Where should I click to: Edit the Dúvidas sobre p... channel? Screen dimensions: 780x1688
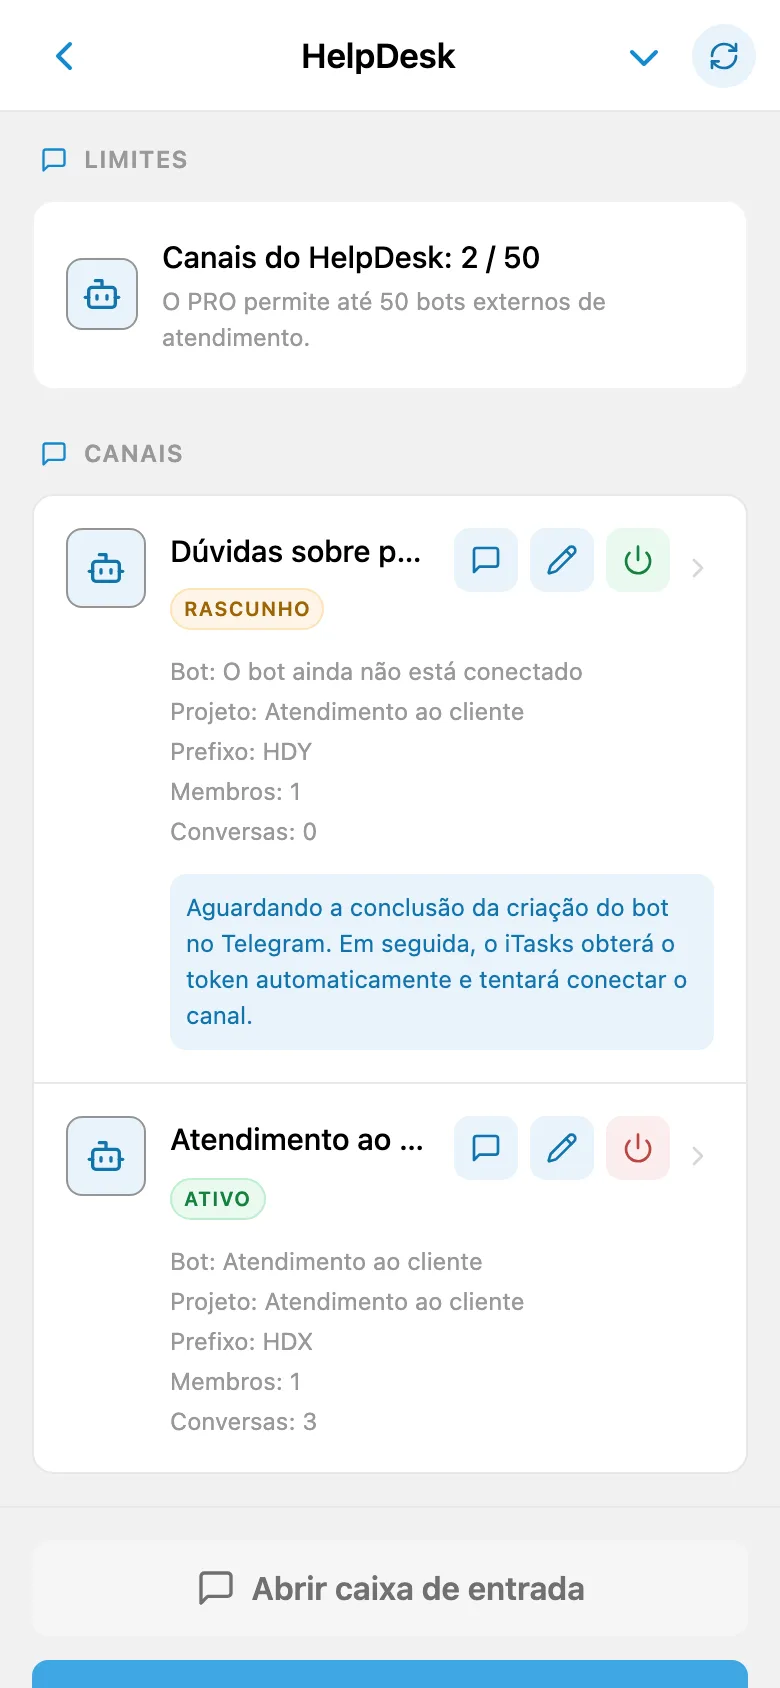[x=562, y=560]
